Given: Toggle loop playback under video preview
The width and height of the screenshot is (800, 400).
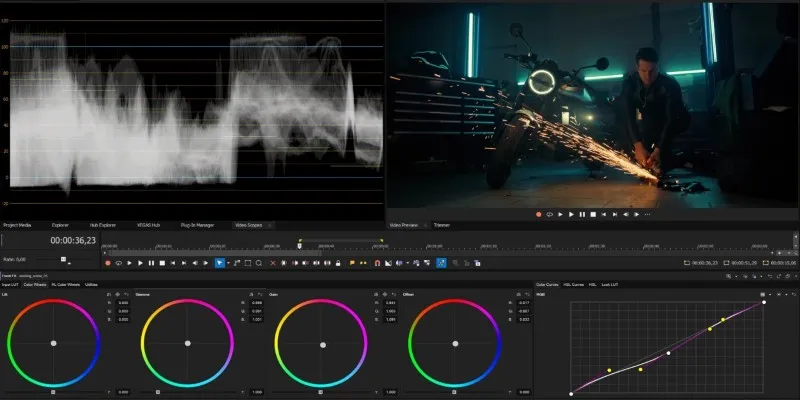Looking at the screenshot, I should coord(549,215).
